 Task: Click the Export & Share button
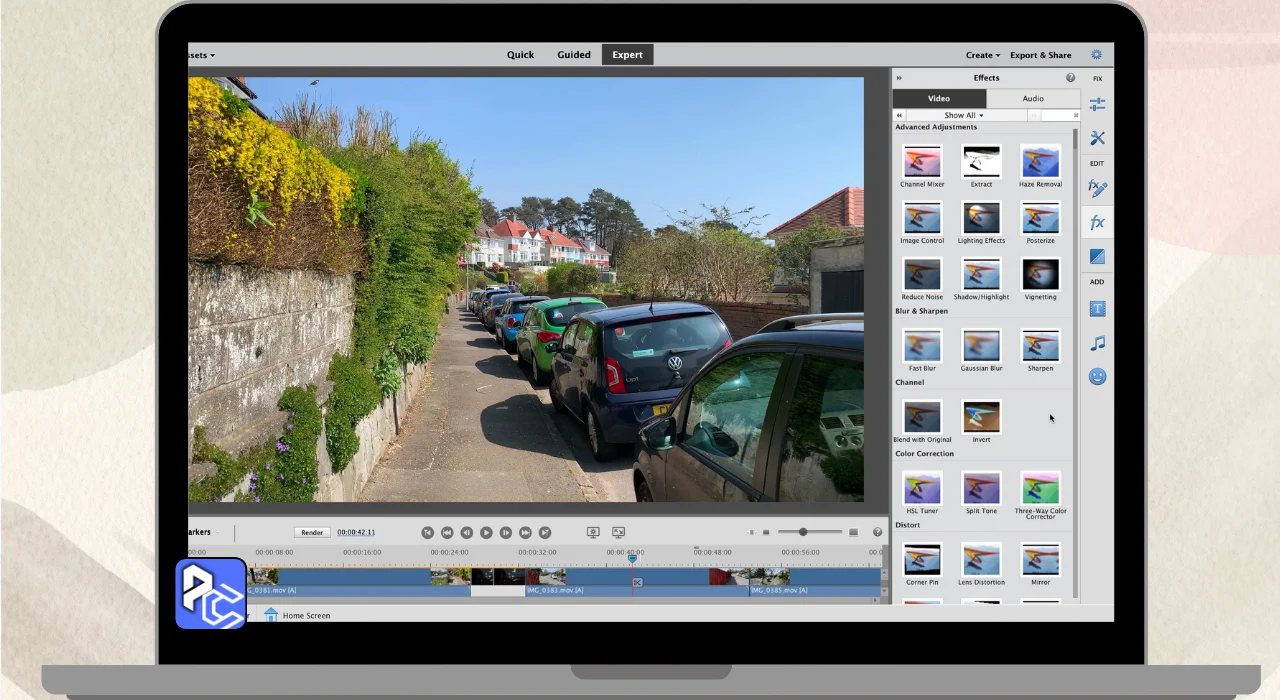[1040, 55]
